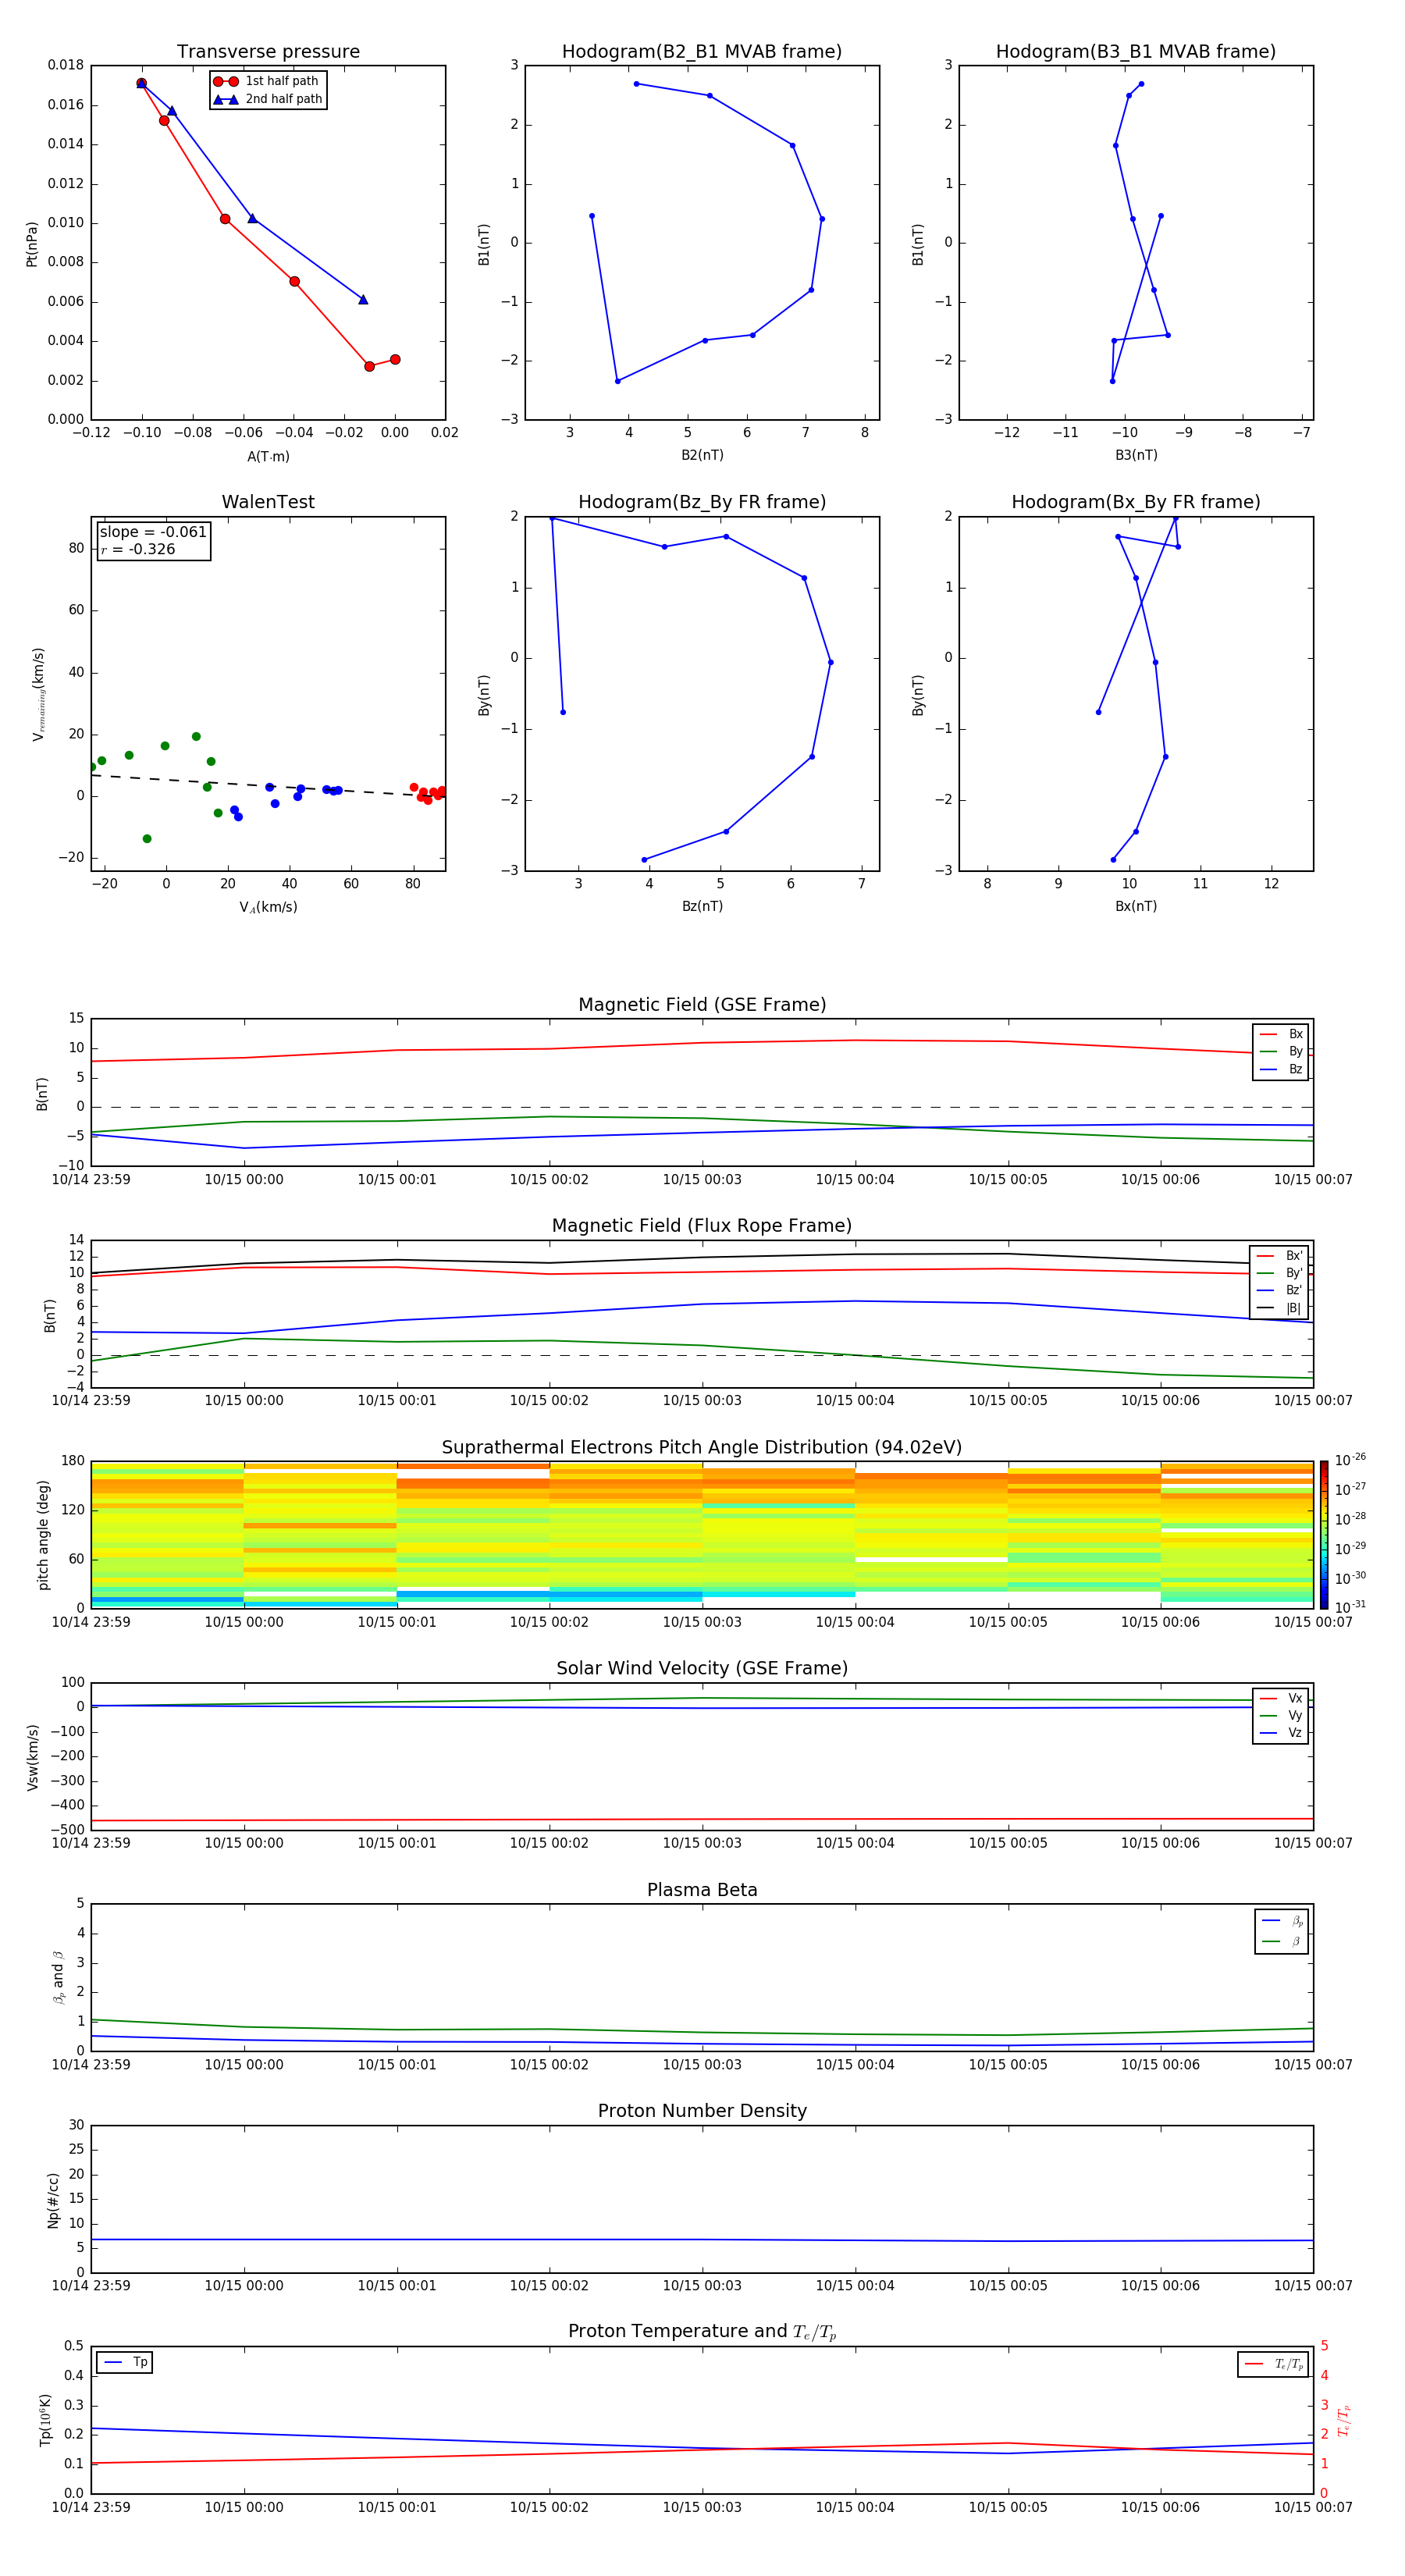
Task: Click the "V_A(km/s)" x-axis label
Action: [268, 907]
